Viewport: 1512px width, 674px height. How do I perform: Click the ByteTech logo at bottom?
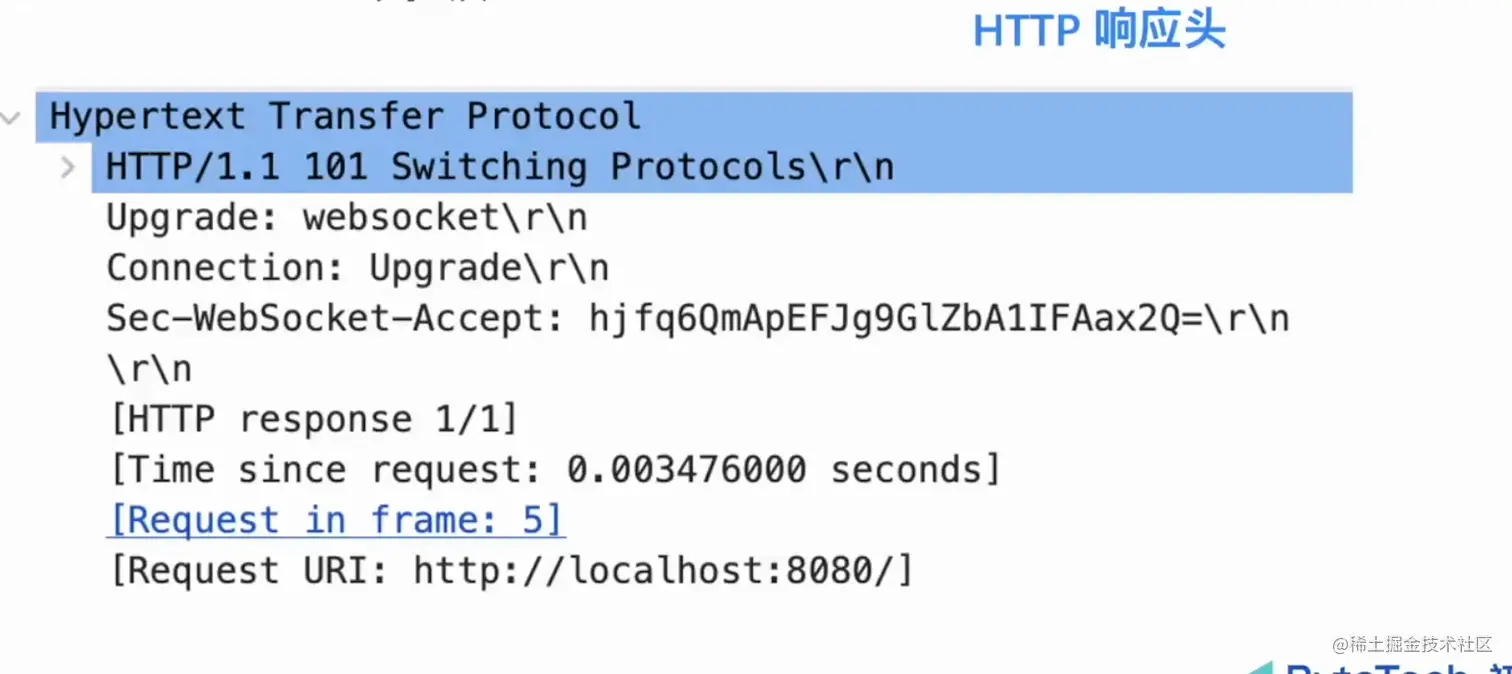(1380, 667)
